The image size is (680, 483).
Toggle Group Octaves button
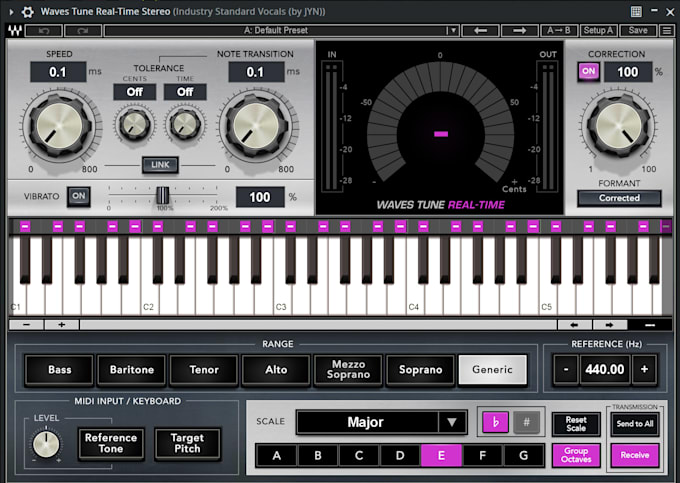pyautogui.click(x=576, y=455)
